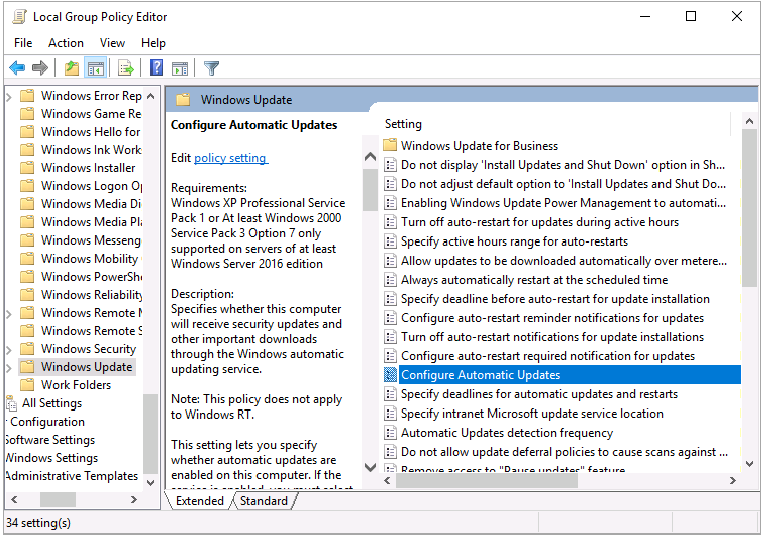Viewport: 763px width, 536px height.
Task: Click the Up one level folder icon
Action: [x=72, y=68]
